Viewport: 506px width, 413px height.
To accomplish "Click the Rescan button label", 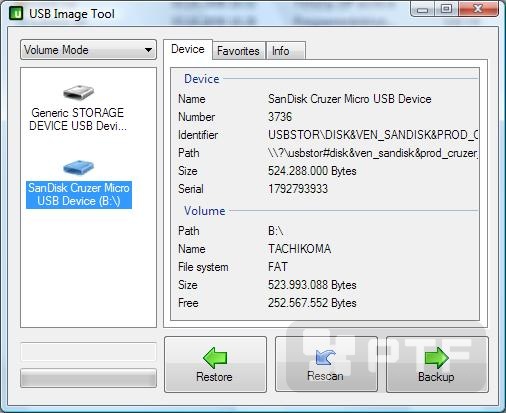I will 325,376.
